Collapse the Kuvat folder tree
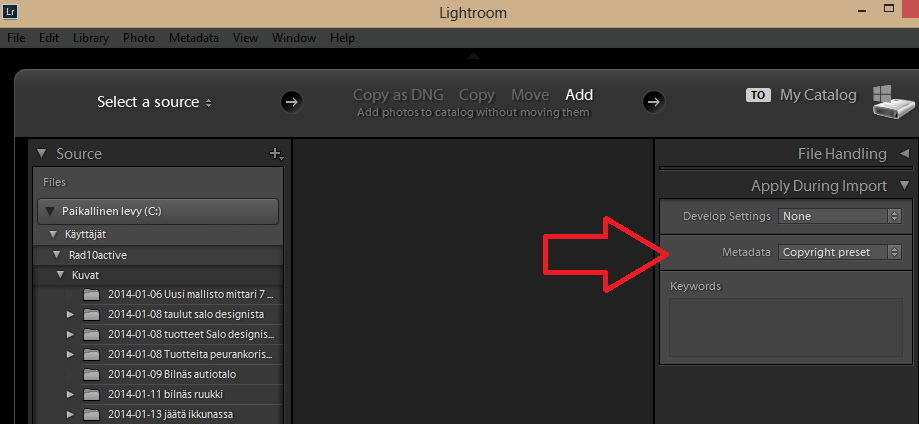Screen dimensions: 919x424 tap(60, 274)
